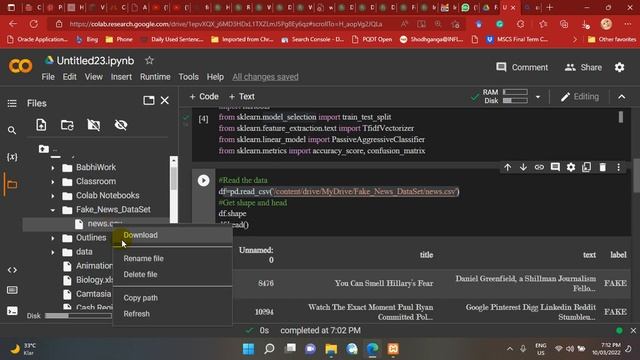Click the browser address bar URL

coord(226,24)
